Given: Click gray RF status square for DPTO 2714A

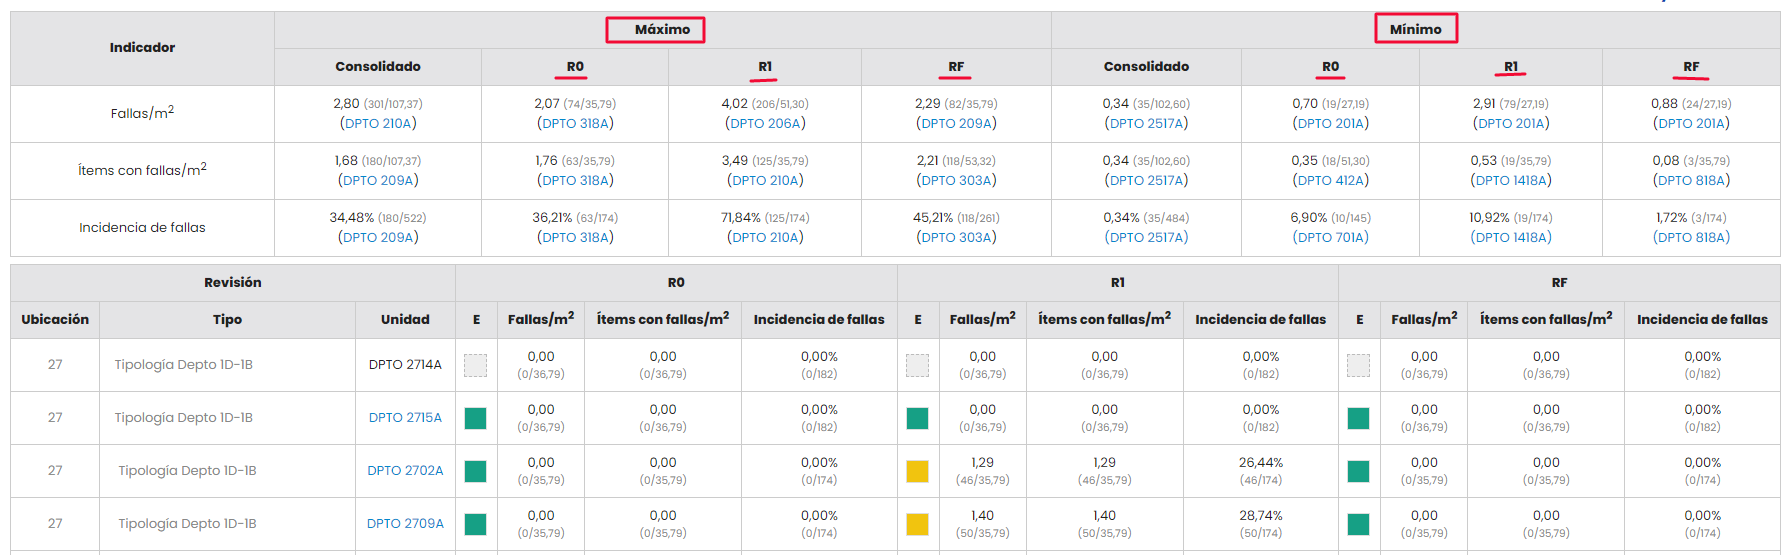Looking at the screenshot, I should click(1358, 365).
